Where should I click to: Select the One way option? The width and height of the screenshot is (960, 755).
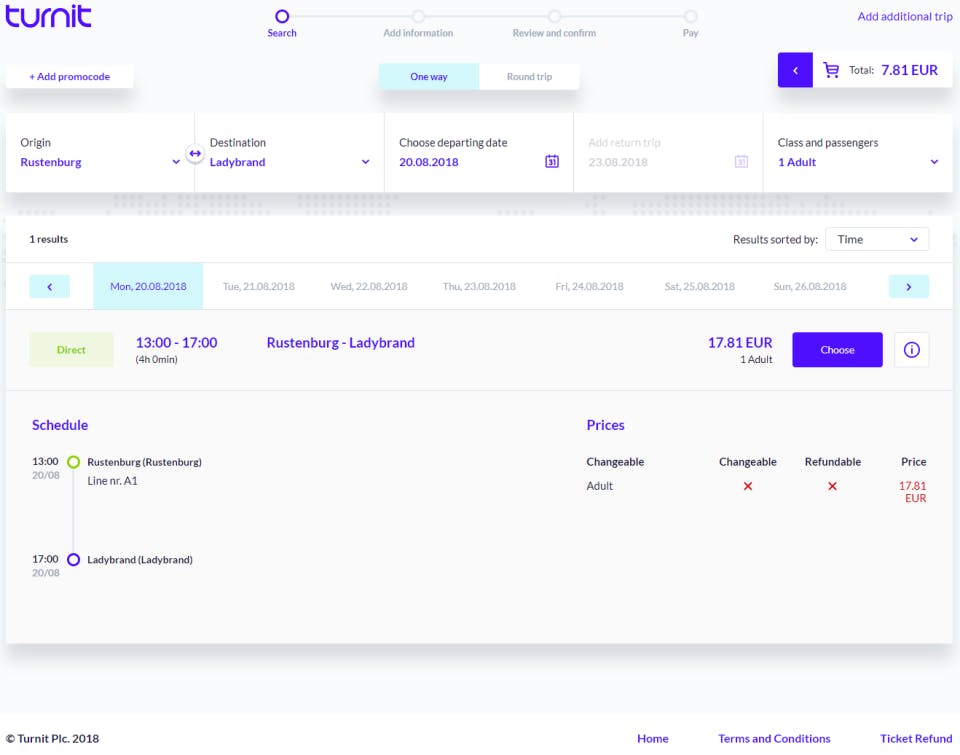click(428, 75)
